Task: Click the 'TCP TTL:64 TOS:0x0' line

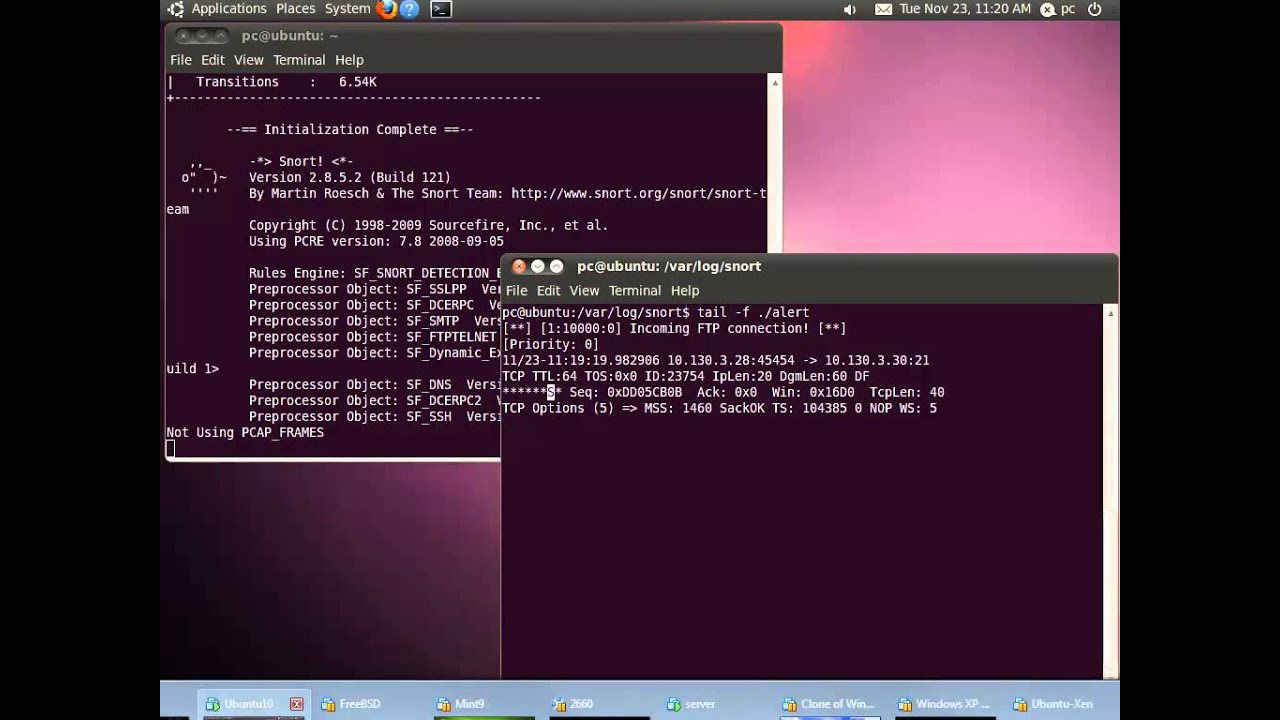Action: (x=685, y=377)
